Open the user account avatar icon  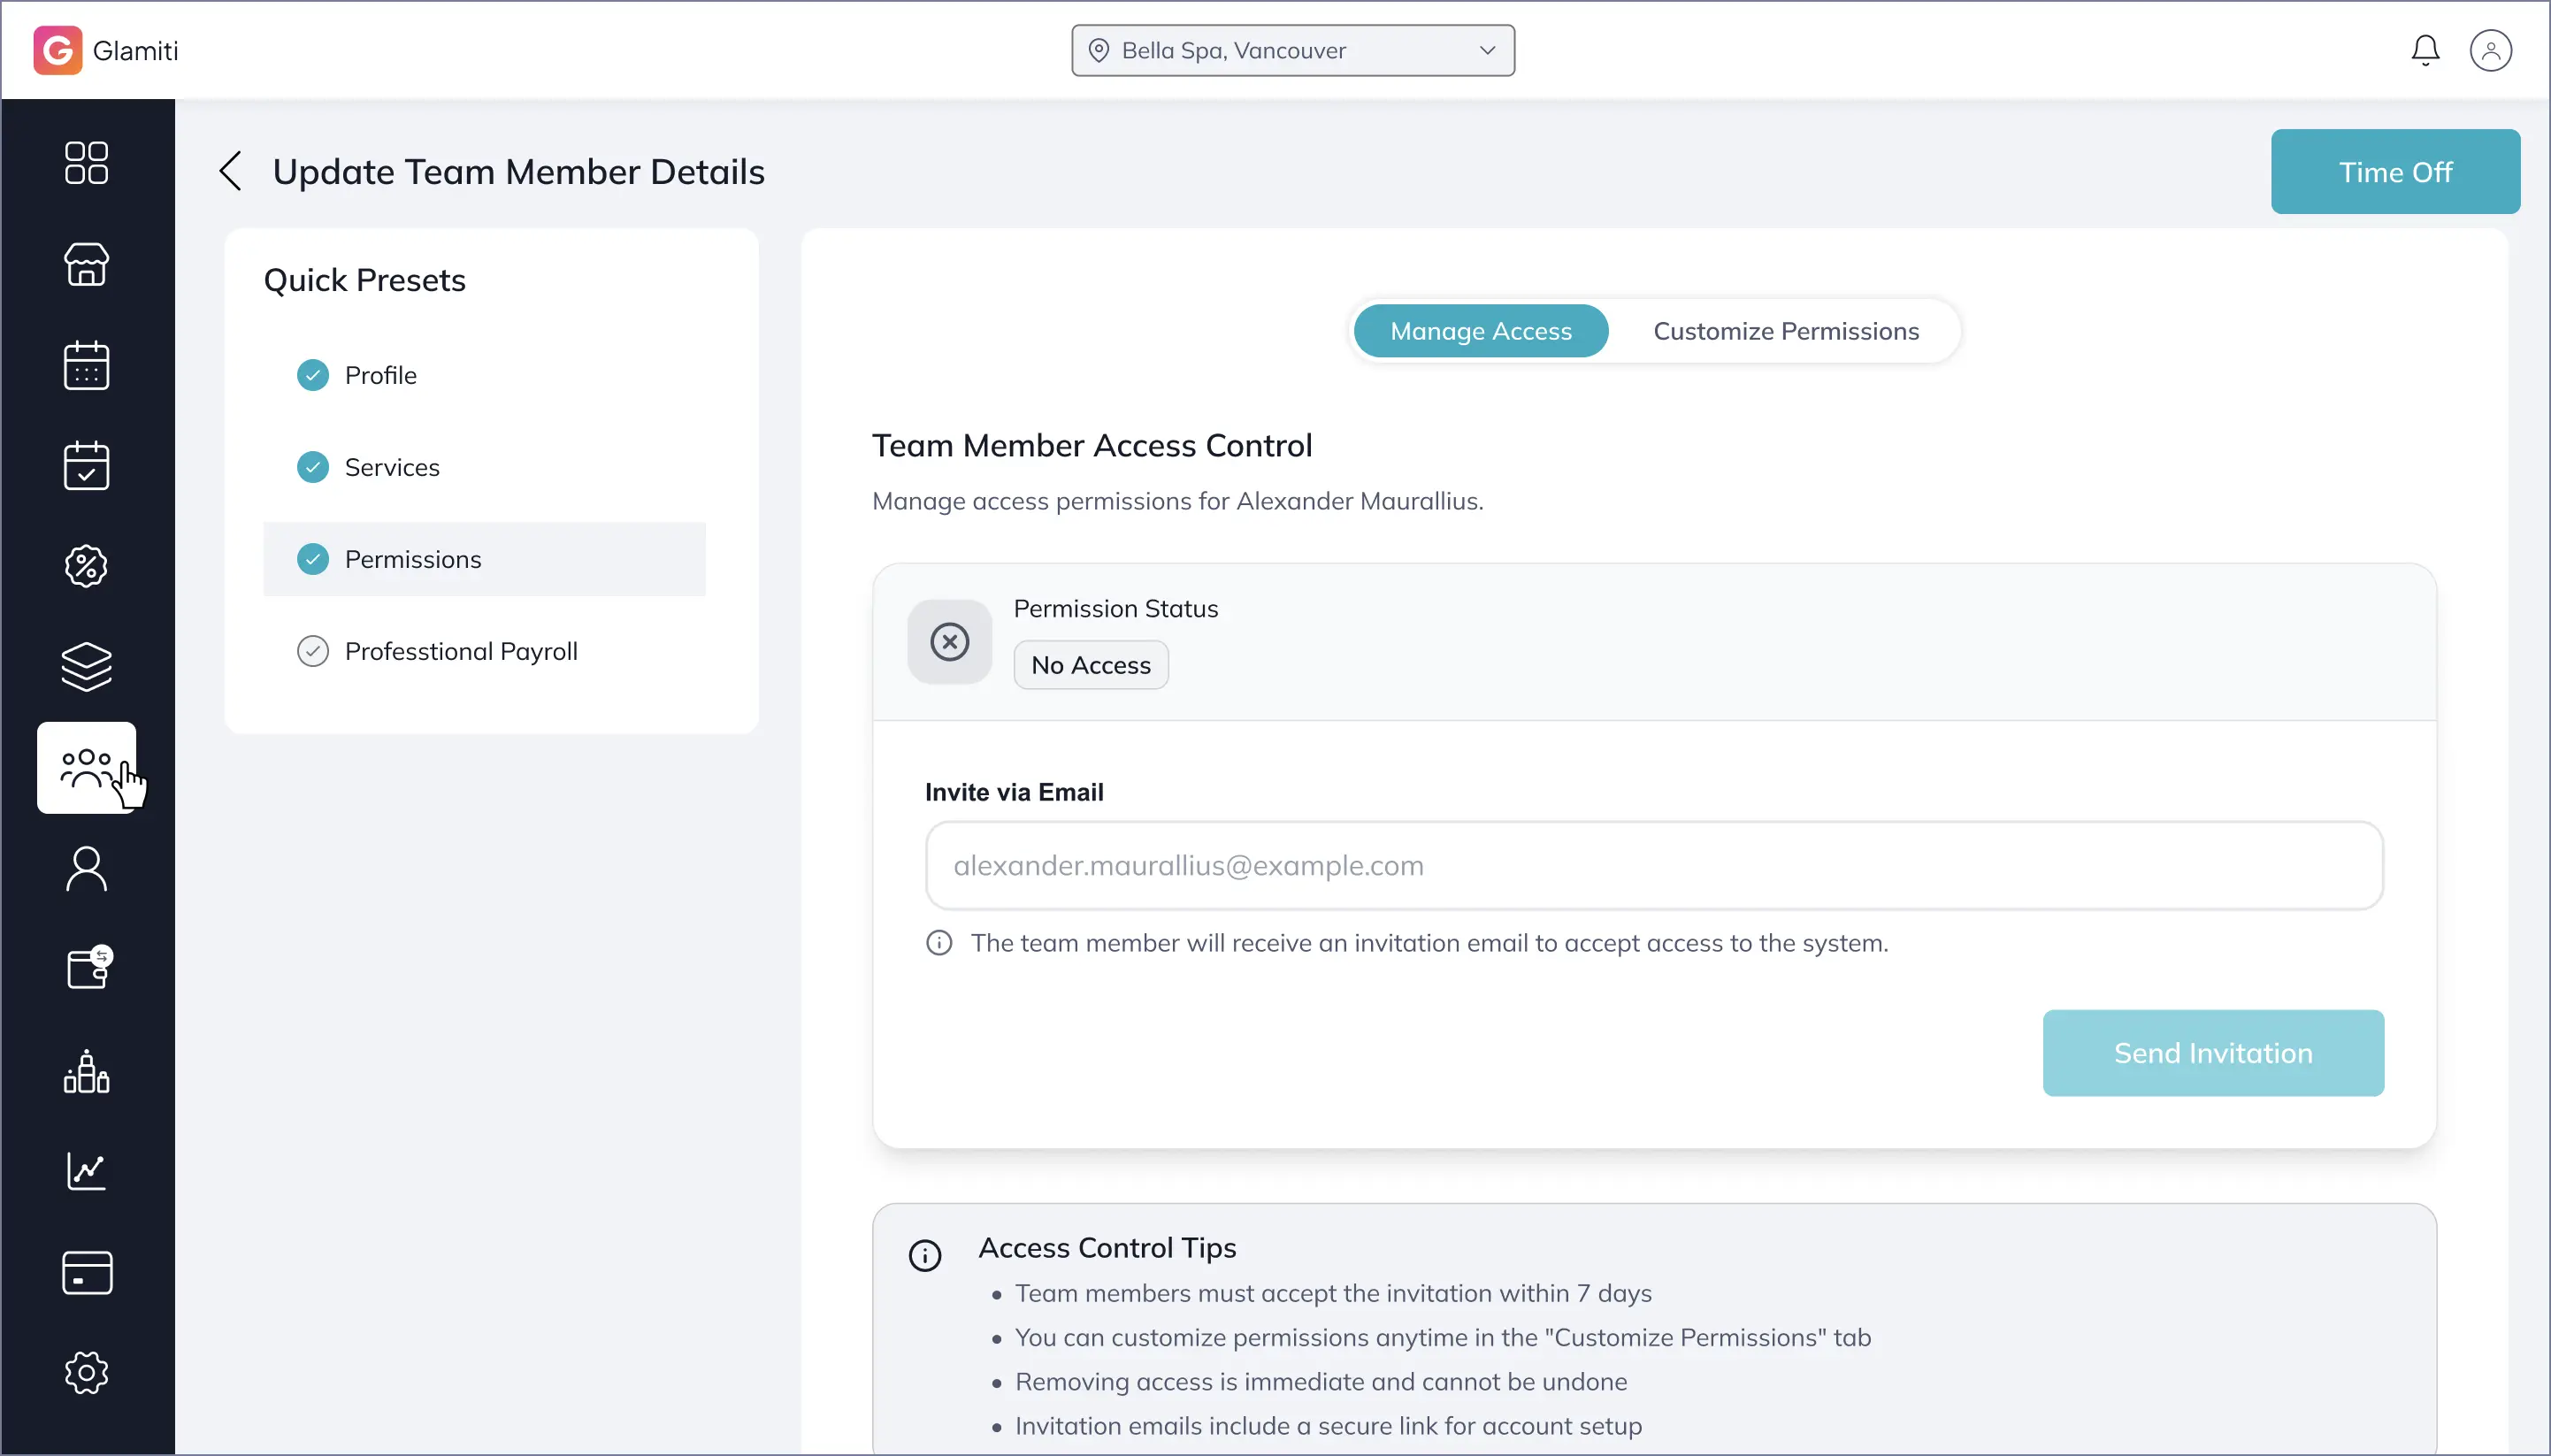click(2489, 50)
